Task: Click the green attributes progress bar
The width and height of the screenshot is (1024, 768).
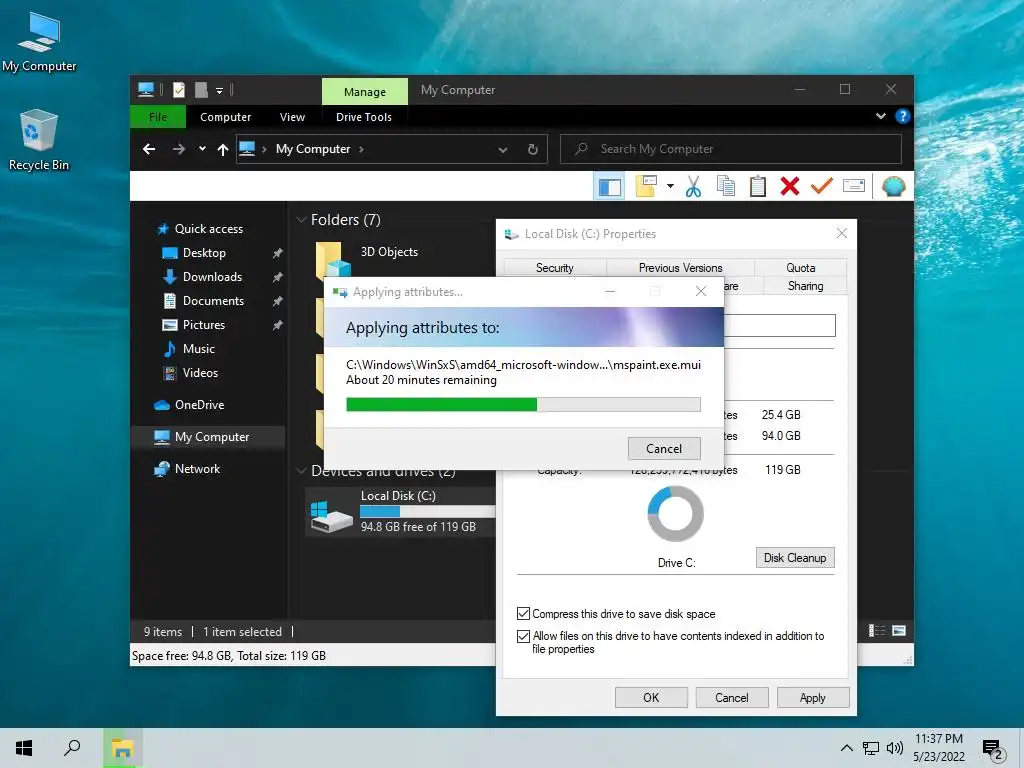Action: (523, 405)
